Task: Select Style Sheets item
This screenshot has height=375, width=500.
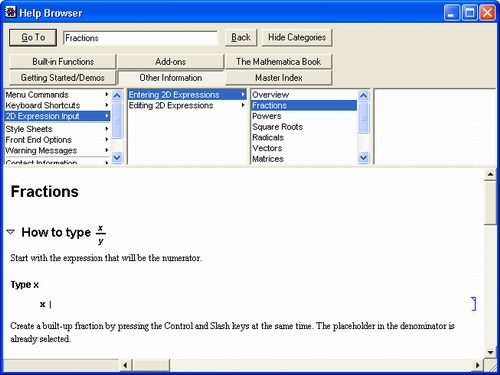Action: point(57,129)
